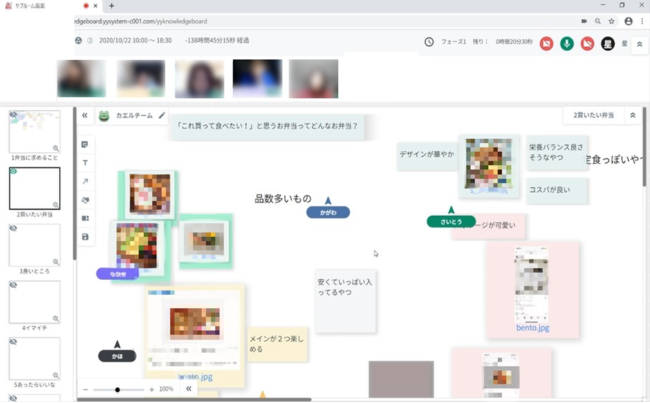
Task: Toggle visibility eye on slide 3良いところ
Action: click(x=13, y=228)
